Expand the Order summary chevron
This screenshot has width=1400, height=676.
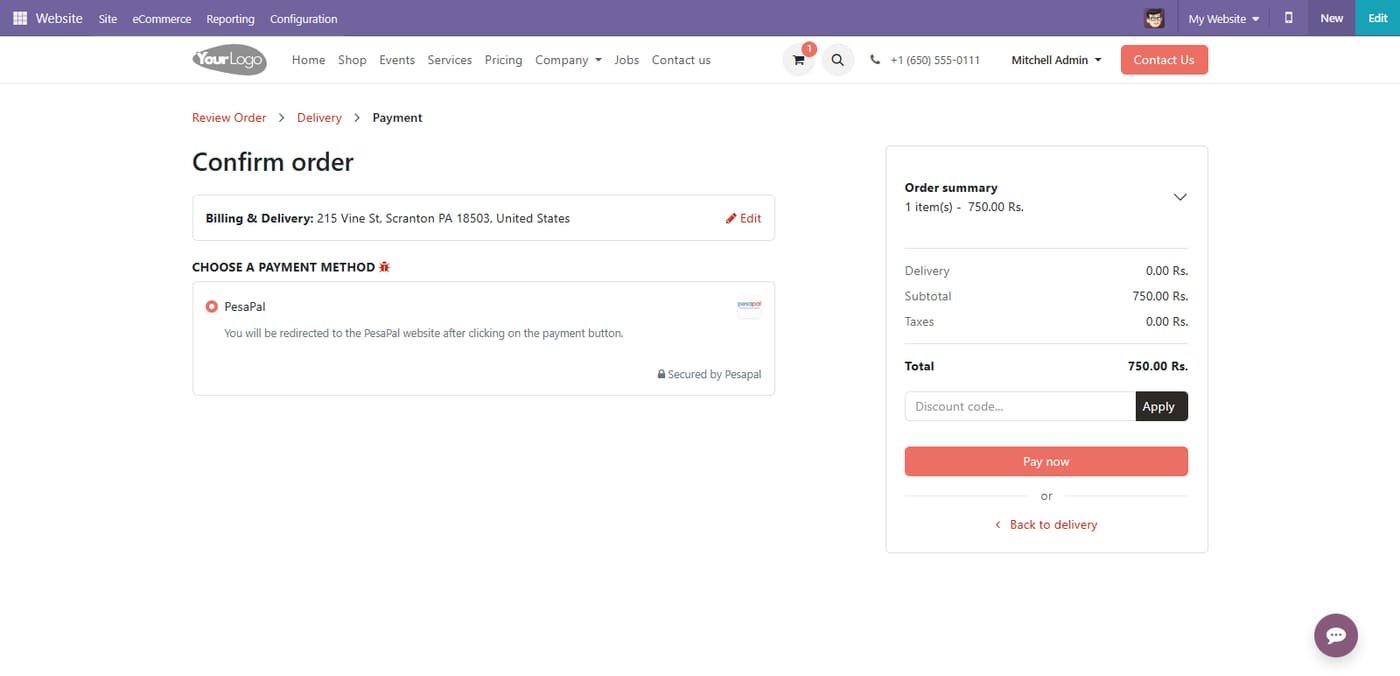pos(1180,197)
